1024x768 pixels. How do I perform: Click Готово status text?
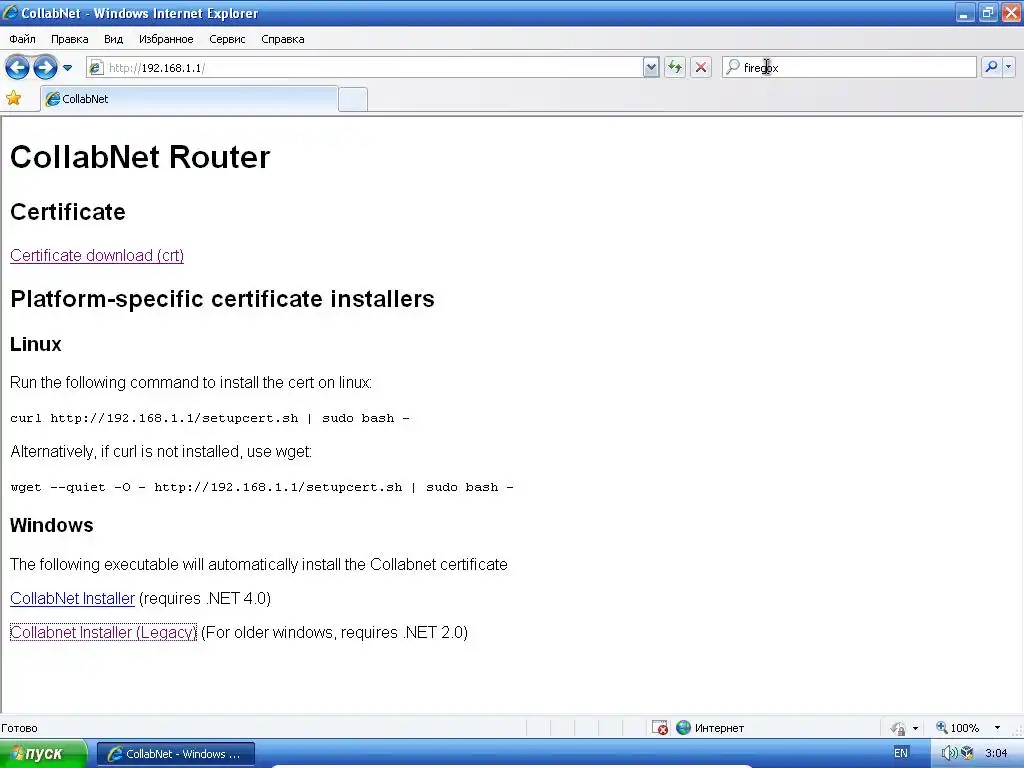(20, 728)
